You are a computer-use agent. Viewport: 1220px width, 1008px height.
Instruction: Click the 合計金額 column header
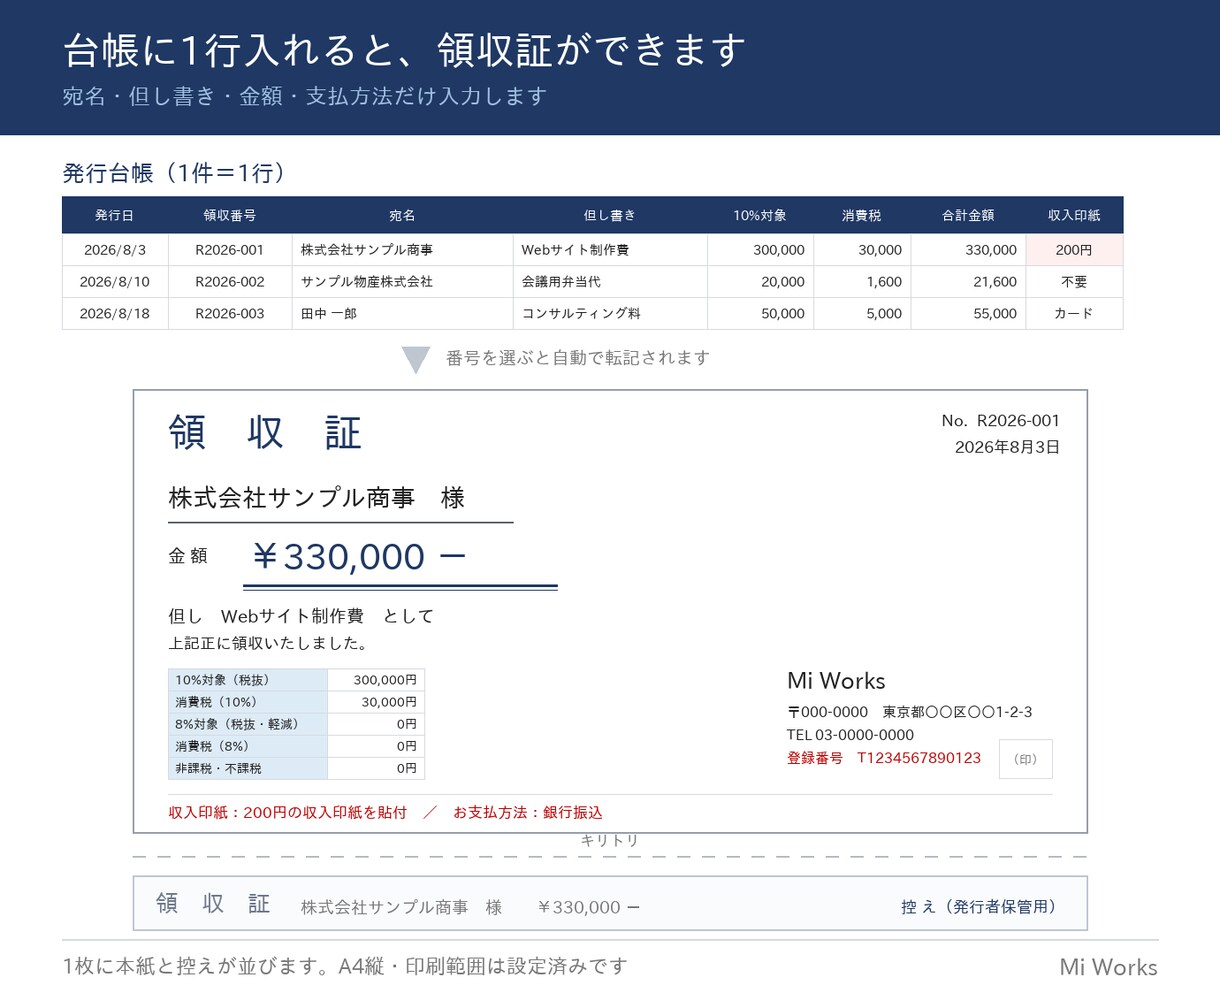coord(968,215)
